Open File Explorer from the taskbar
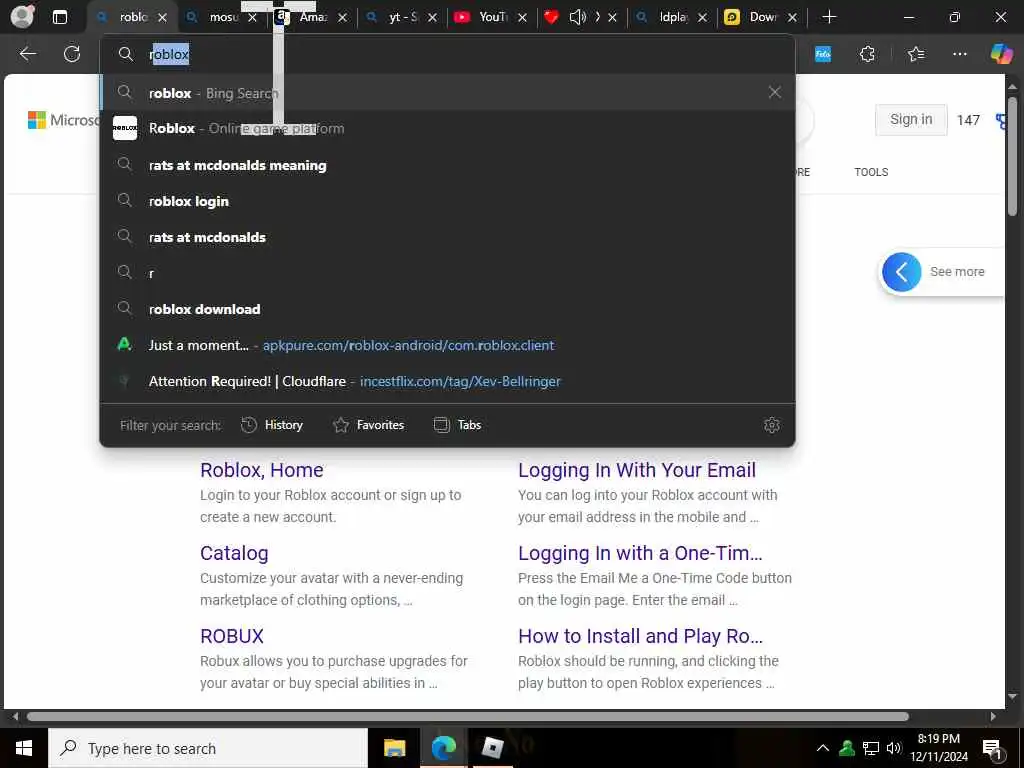 pyautogui.click(x=394, y=748)
